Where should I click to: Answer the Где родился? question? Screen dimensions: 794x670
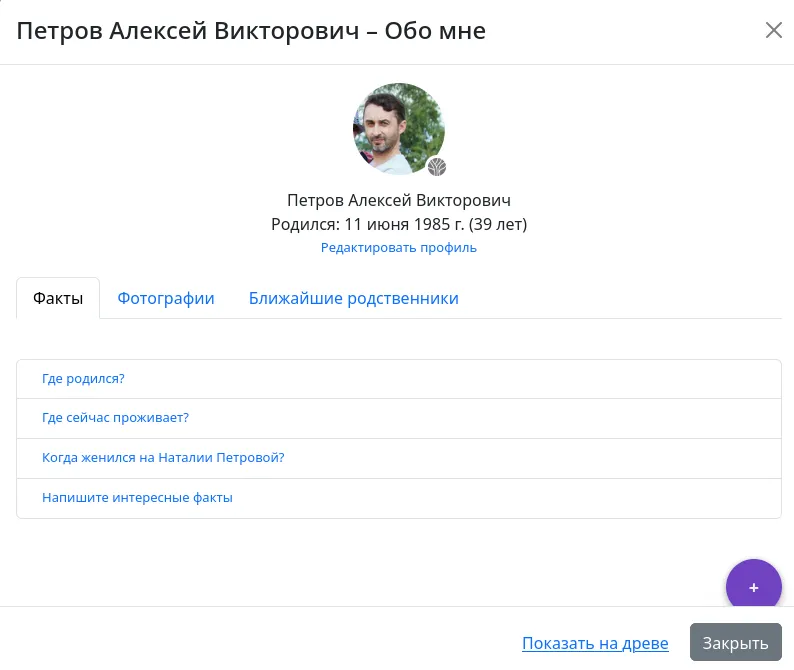coord(399,379)
